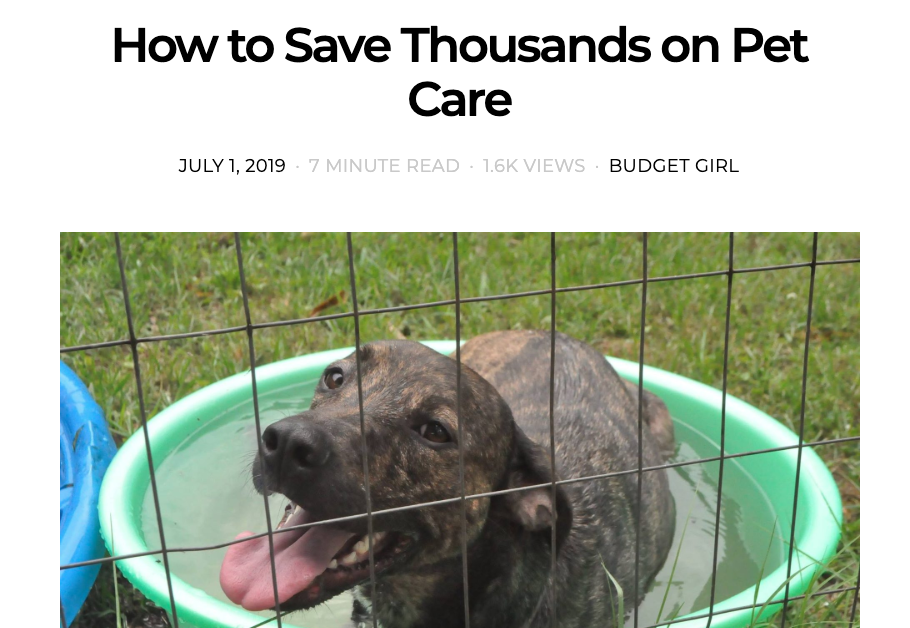Select the 7 MINUTE READ label
Image resolution: width=910 pixels, height=628 pixels.
384,166
